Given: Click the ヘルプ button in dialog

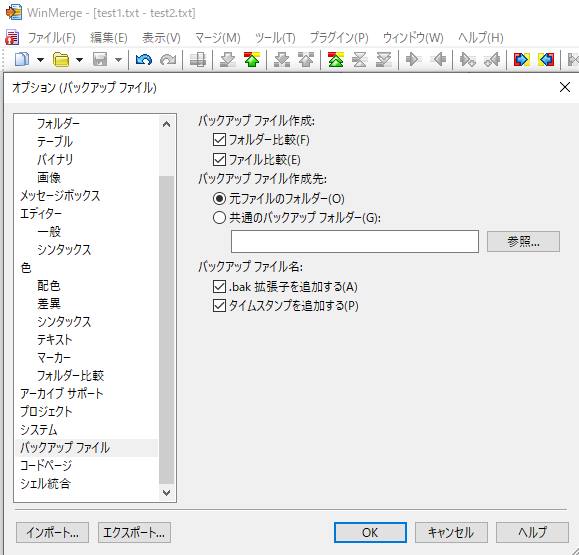Looking at the screenshot, I should tap(532, 532).
